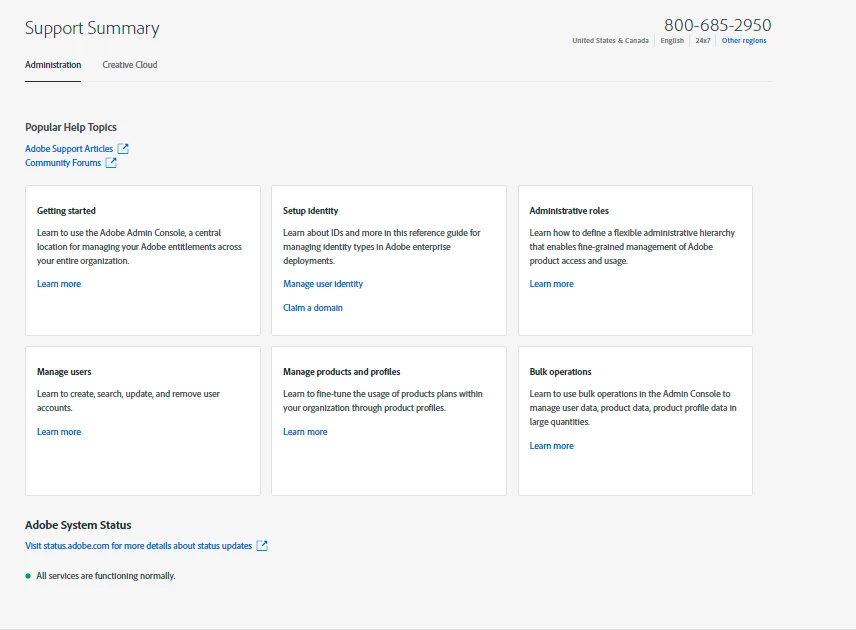Click status.adobe.com external link icon
Screen dimensions: 856x630
coord(262,545)
